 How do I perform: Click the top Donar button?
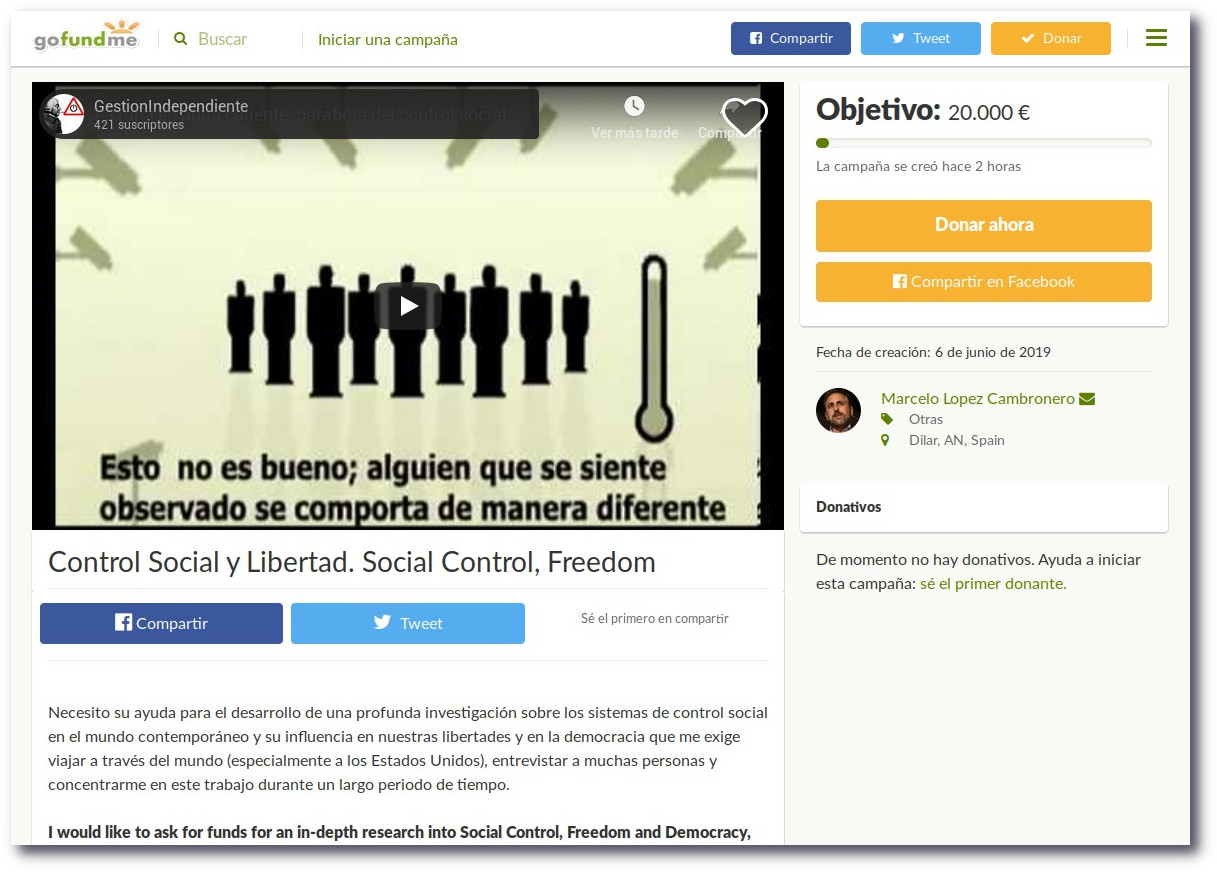[x=1050, y=38]
